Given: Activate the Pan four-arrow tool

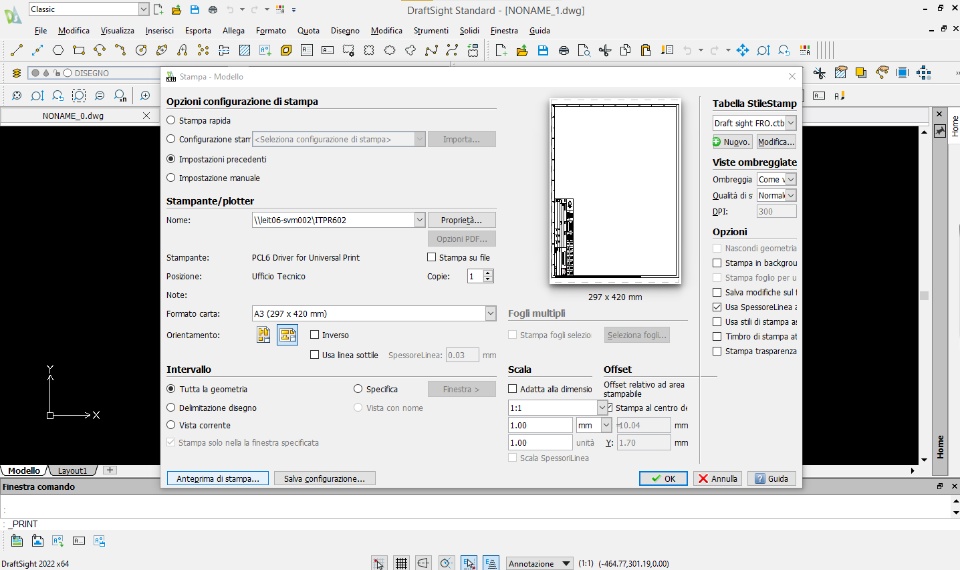Looking at the screenshot, I should tap(742, 50).
